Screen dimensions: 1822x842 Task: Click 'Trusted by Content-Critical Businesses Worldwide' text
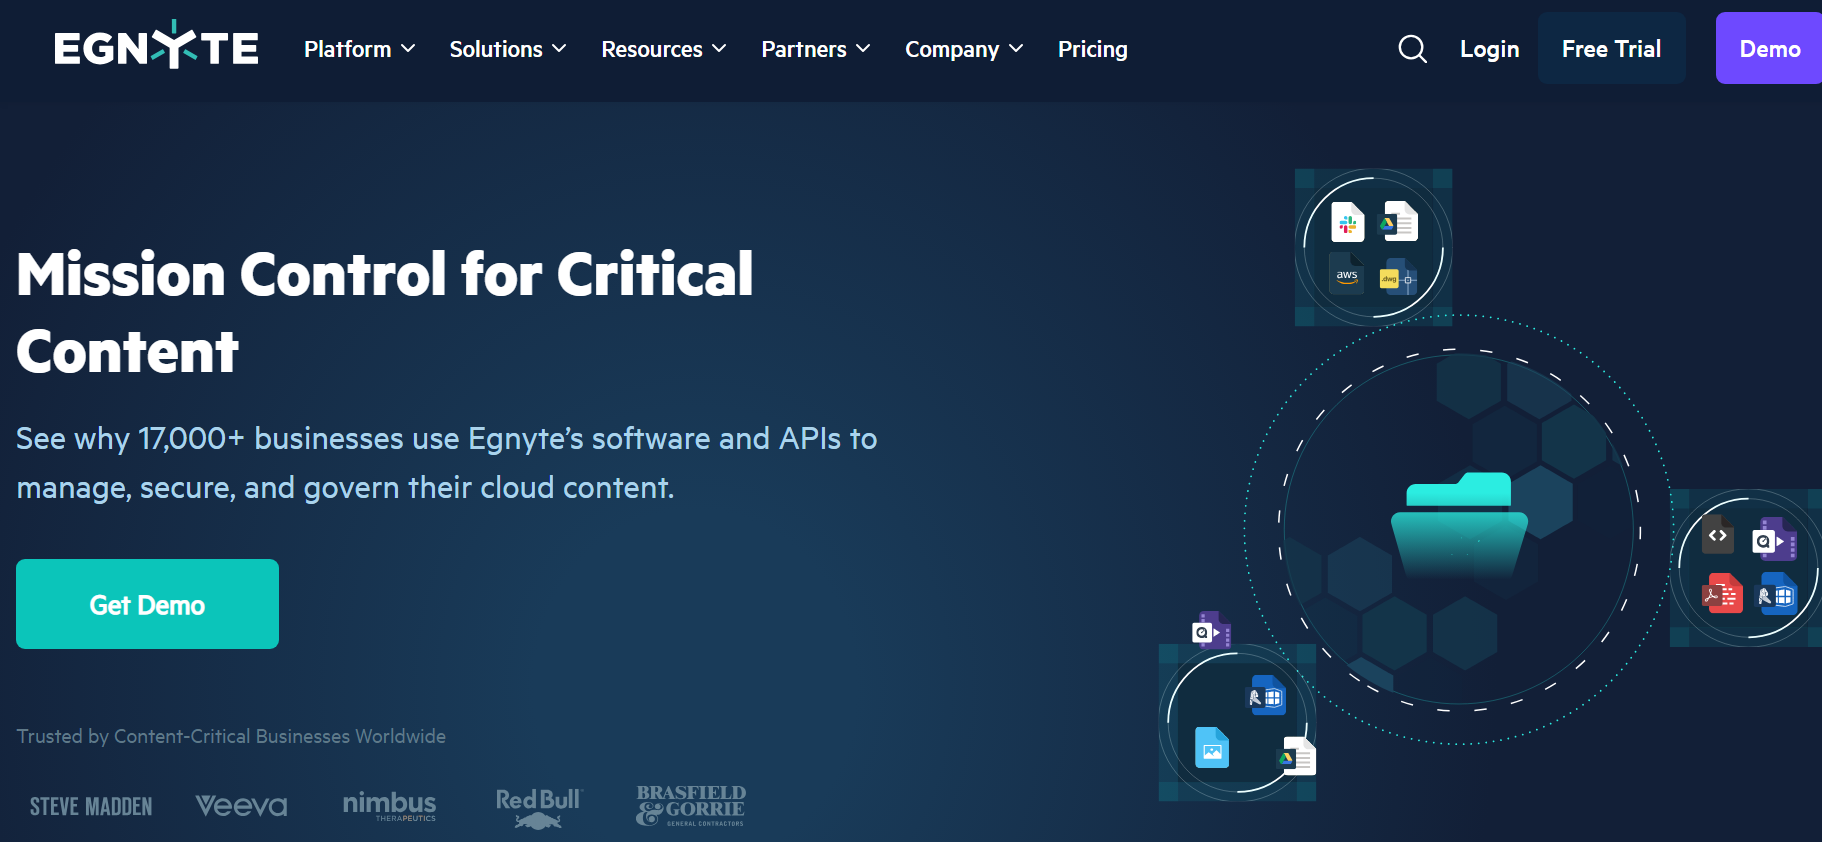coord(231,736)
